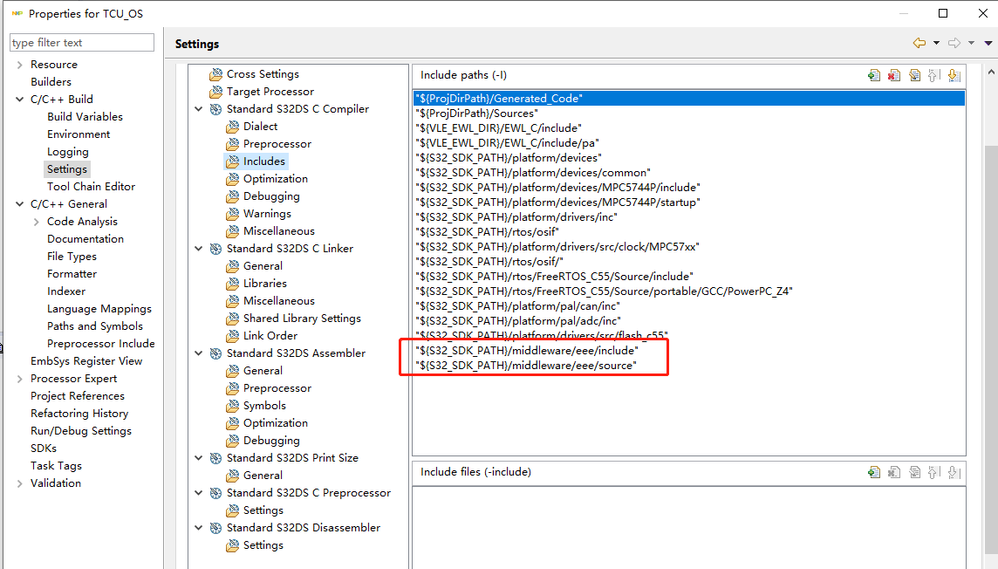Expand the Code Analysis node
The width and height of the screenshot is (998, 569).
click(36, 221)
